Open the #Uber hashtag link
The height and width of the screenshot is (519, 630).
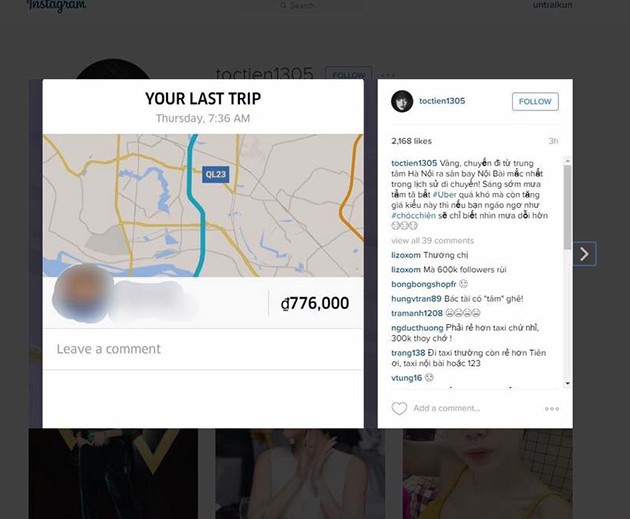[444, 194]
